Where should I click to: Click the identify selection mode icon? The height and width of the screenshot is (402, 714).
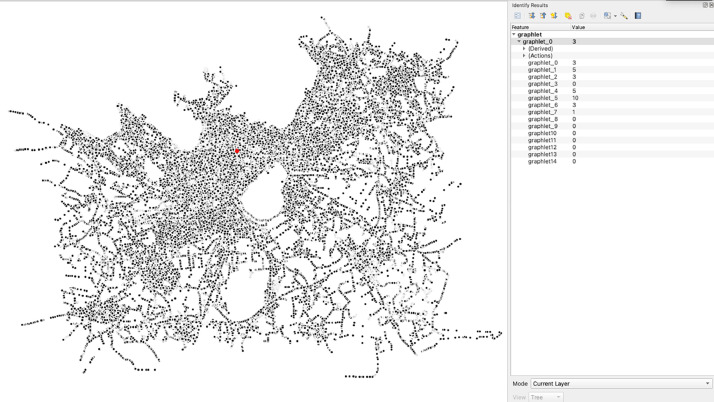[x=607, y=16]
